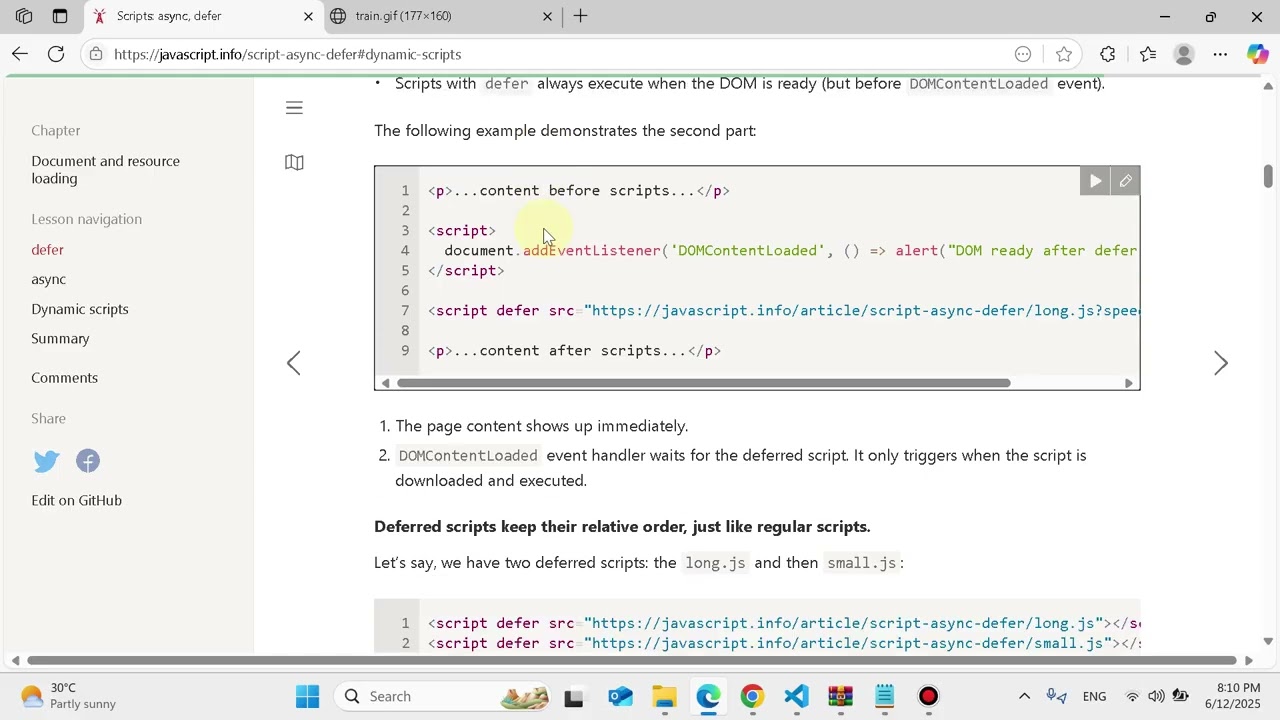Open the tab actions menu icon

pyautogui.click(x=60, y=16)
